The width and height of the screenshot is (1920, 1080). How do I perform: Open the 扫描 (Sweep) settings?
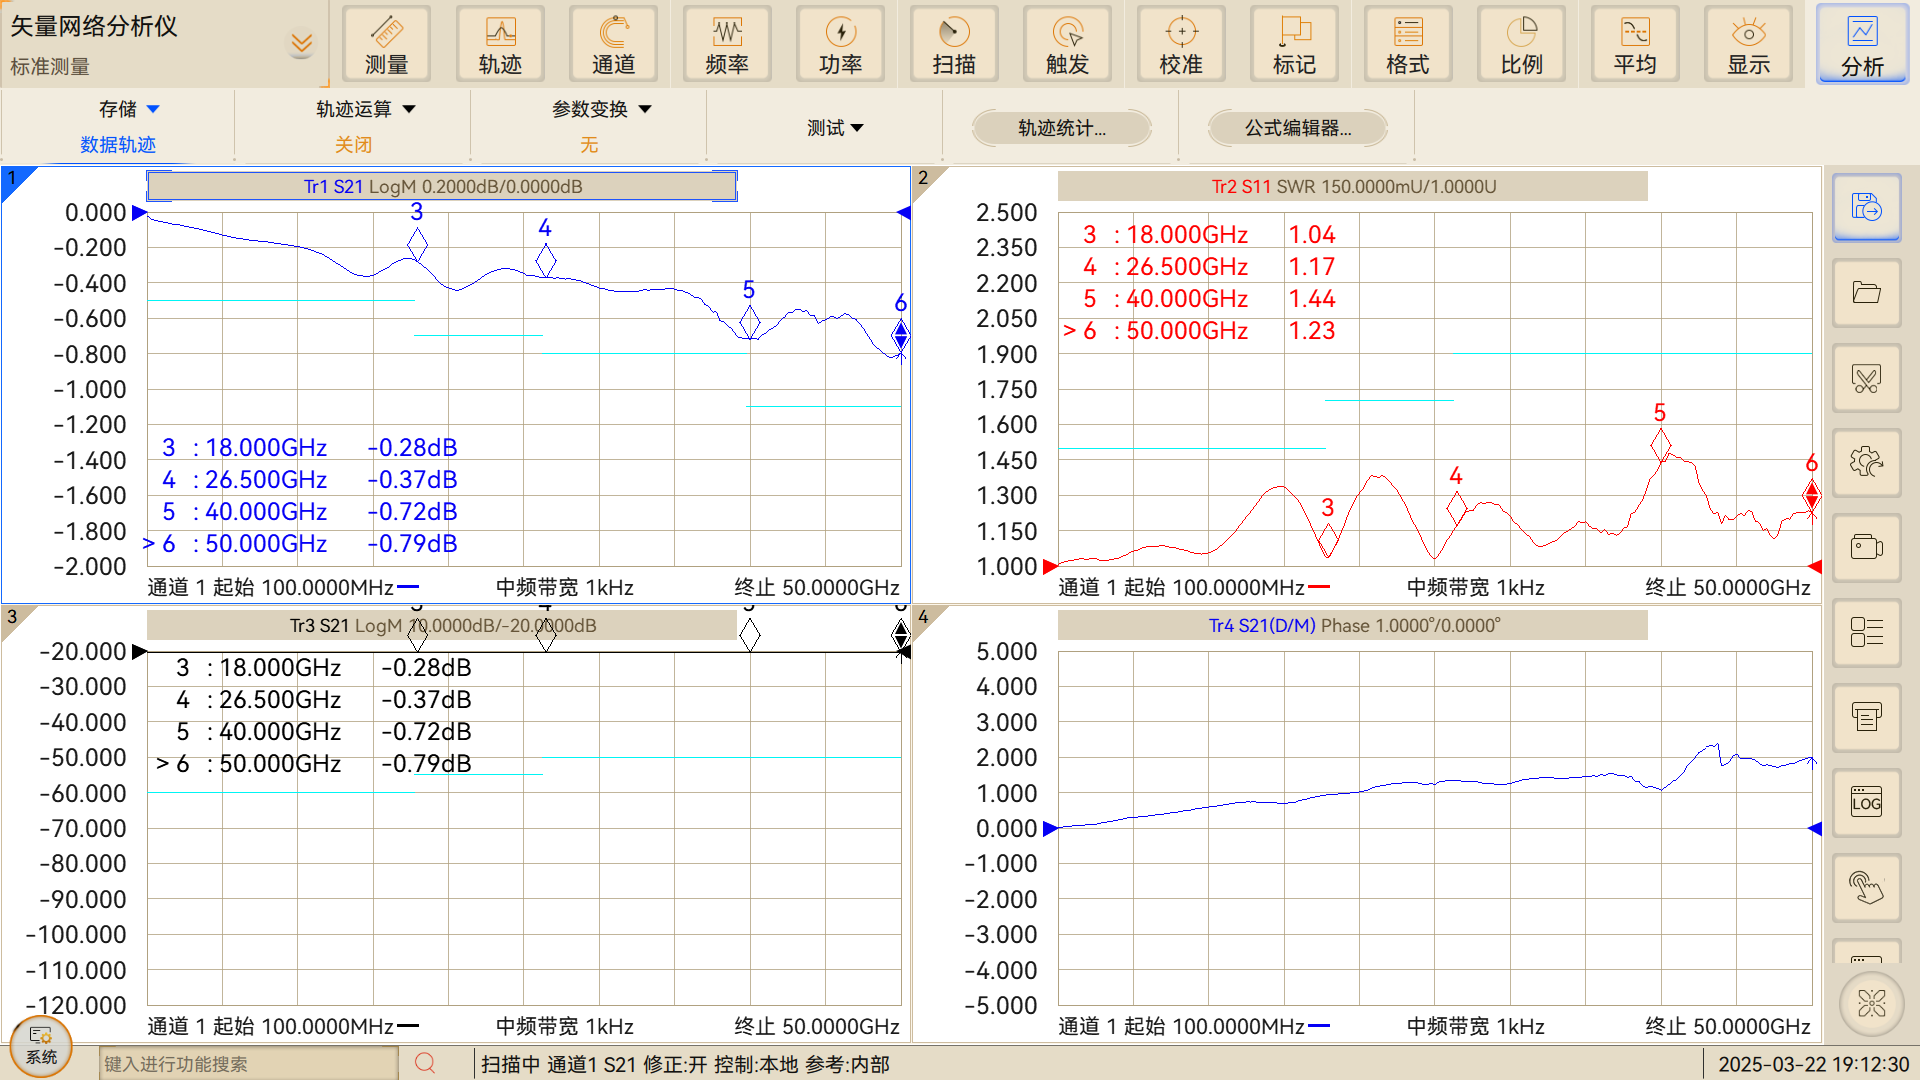pos(954,44)
